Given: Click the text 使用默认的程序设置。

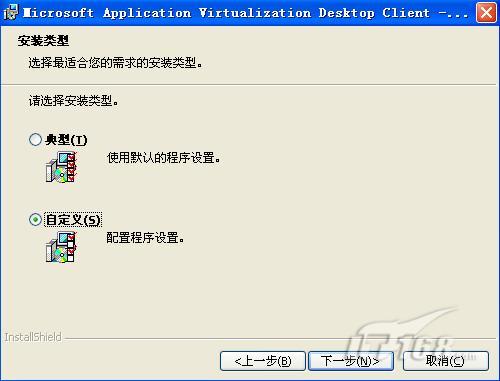Looking at the screenshot, I should point(164,158).
